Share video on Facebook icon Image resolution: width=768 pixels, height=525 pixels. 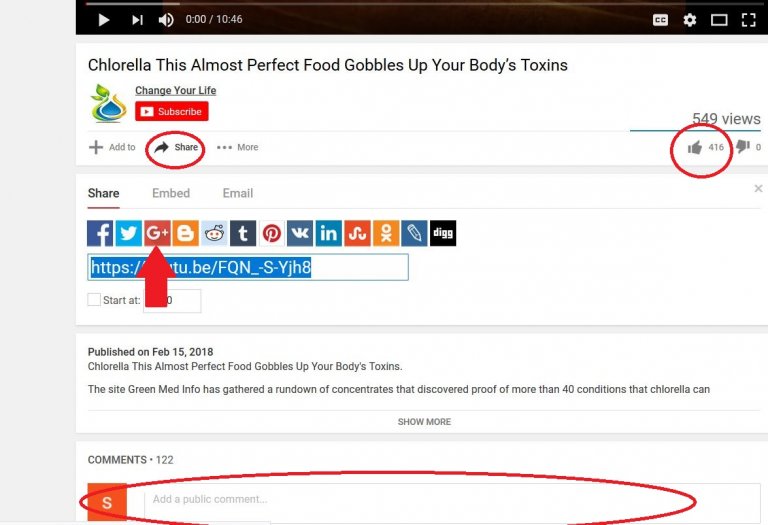coord(100,233)
